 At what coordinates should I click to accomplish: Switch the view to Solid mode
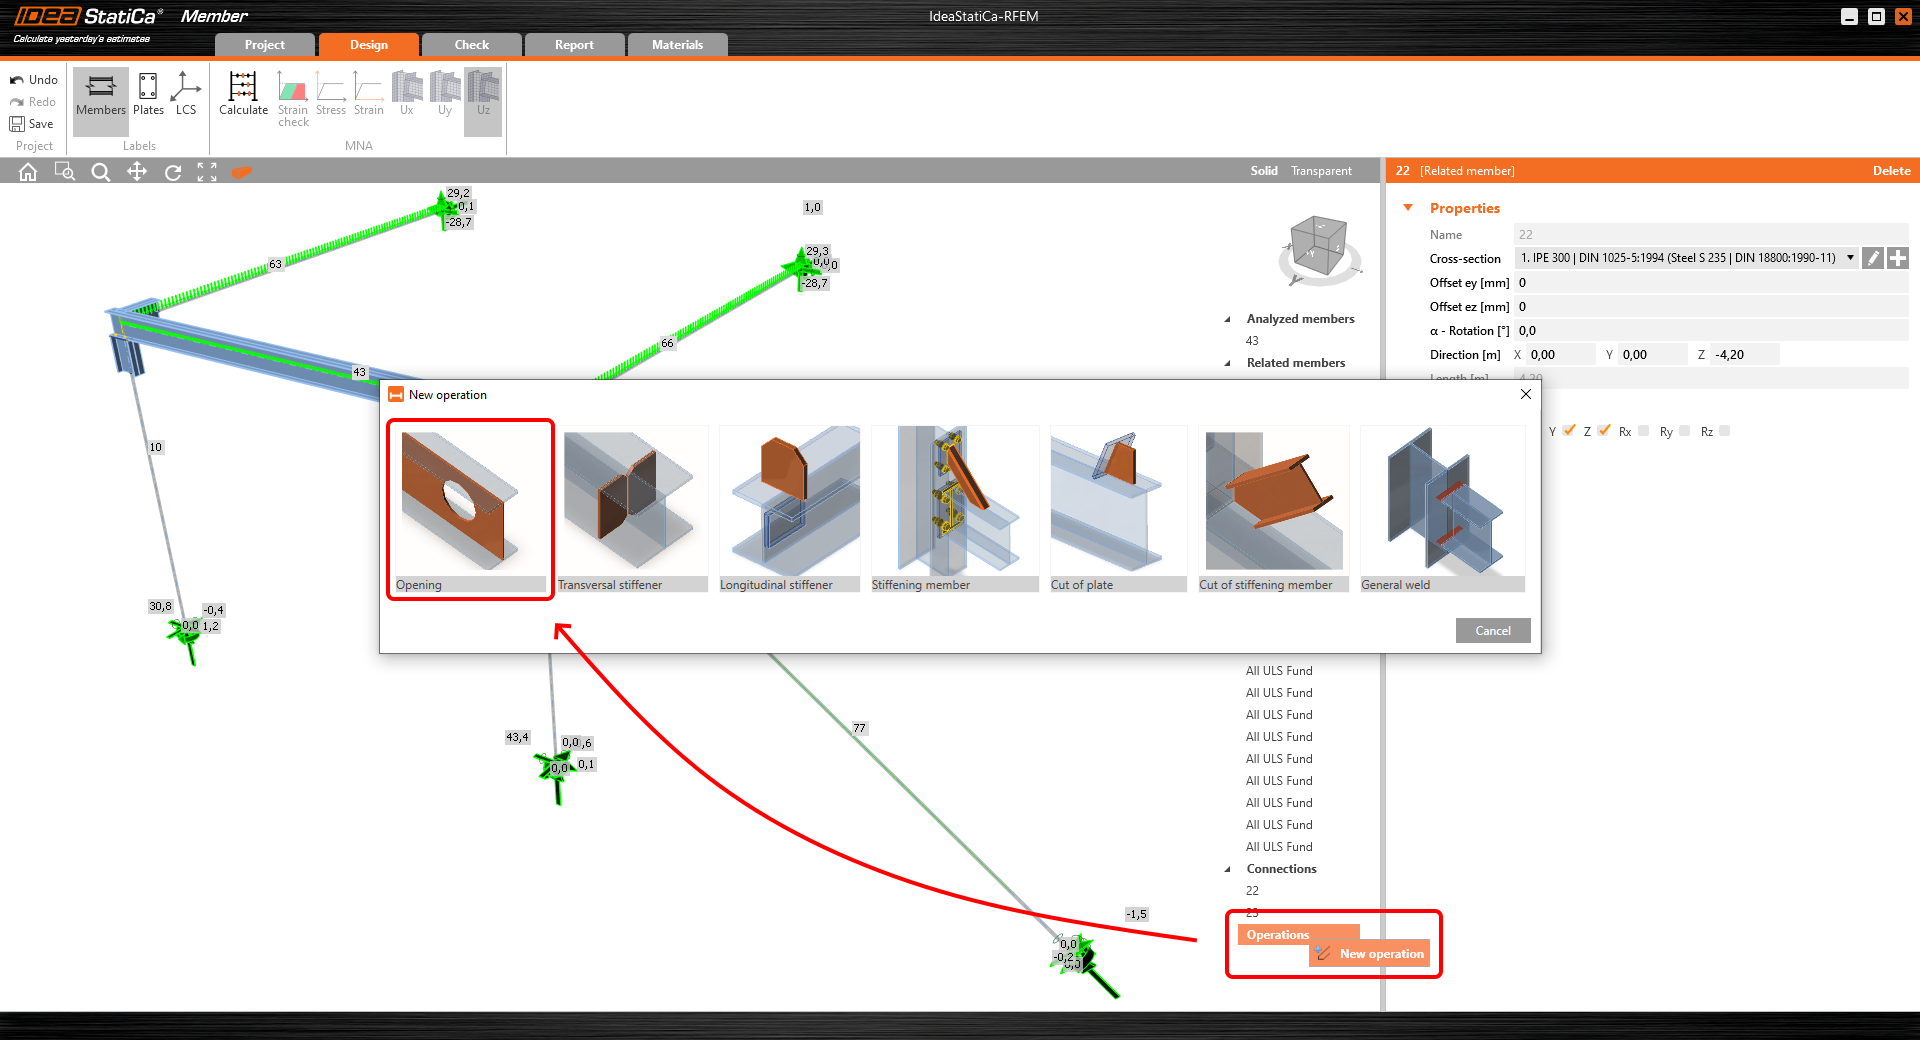click(x=1264, y=171)
